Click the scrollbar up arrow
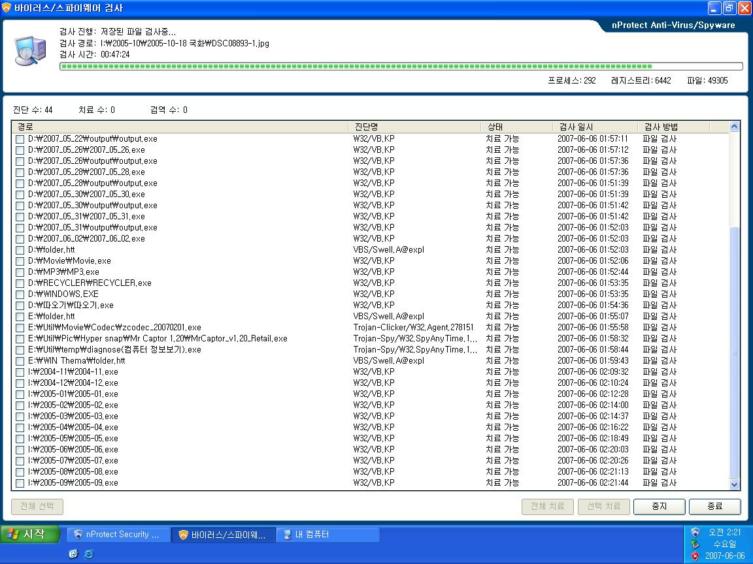This screenshot has height=564, width=753. (734, 127)
